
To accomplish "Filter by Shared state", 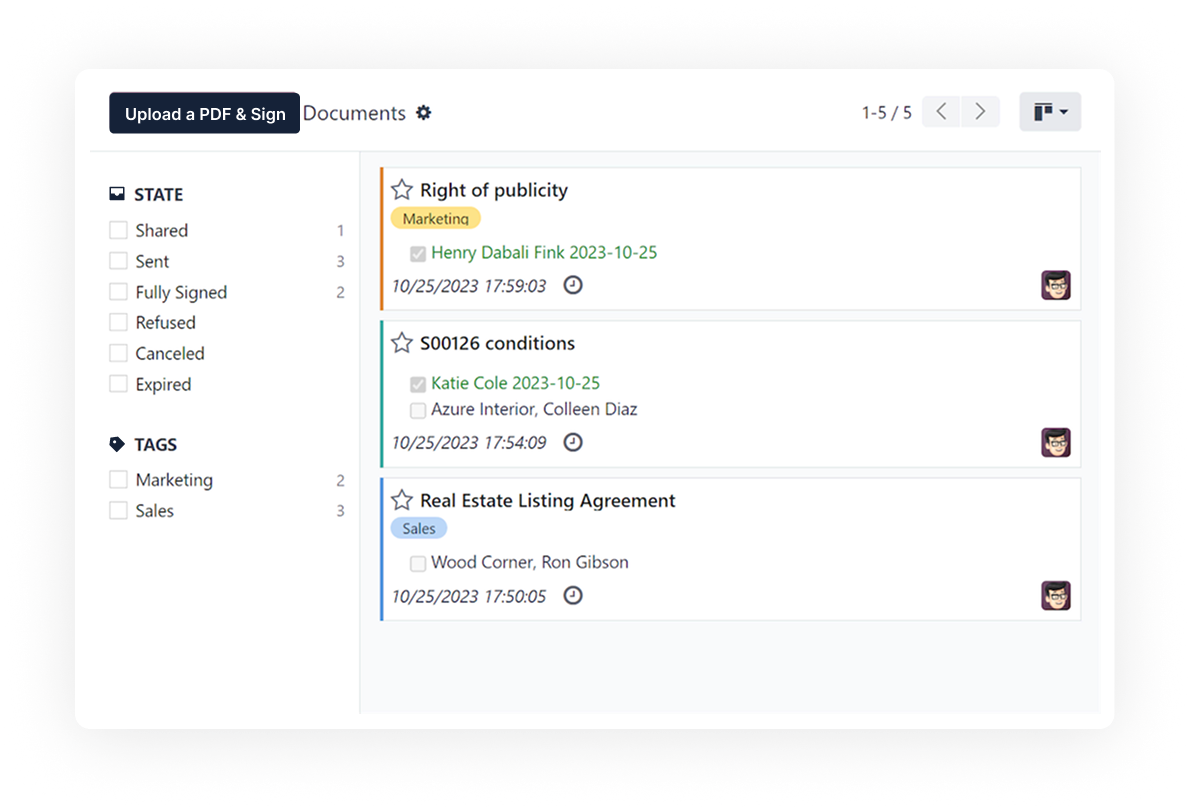I will [x=118, y=230].
